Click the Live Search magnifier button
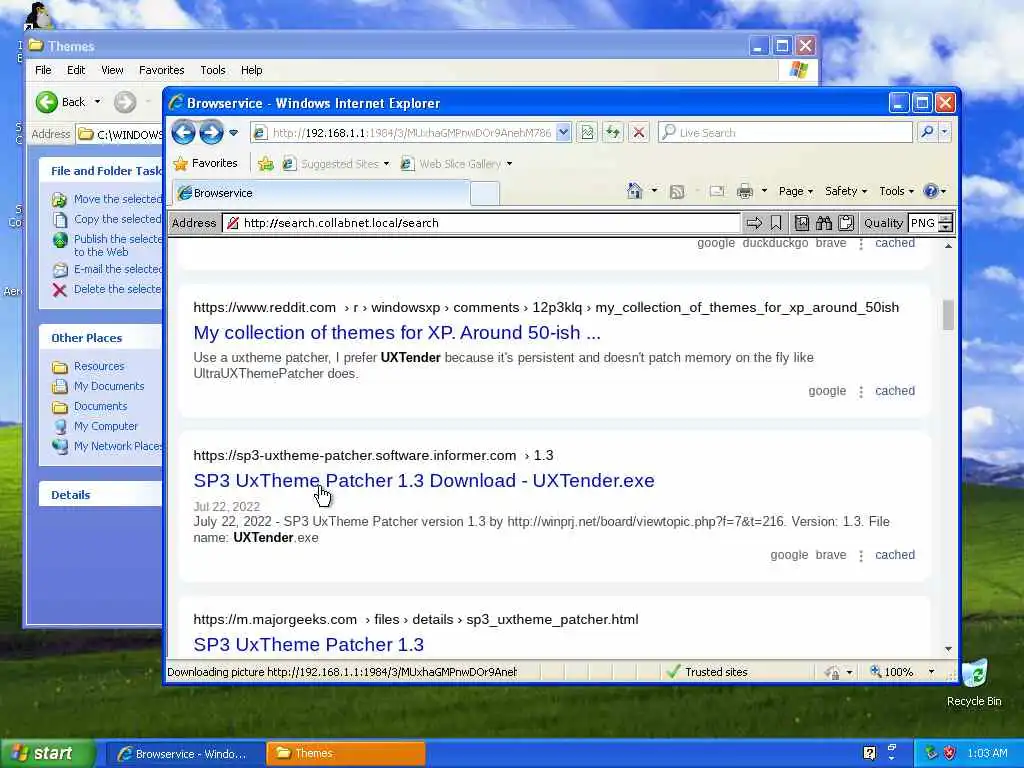Image resolution: width=1024 pixels, height=768 pixels. 927,133
